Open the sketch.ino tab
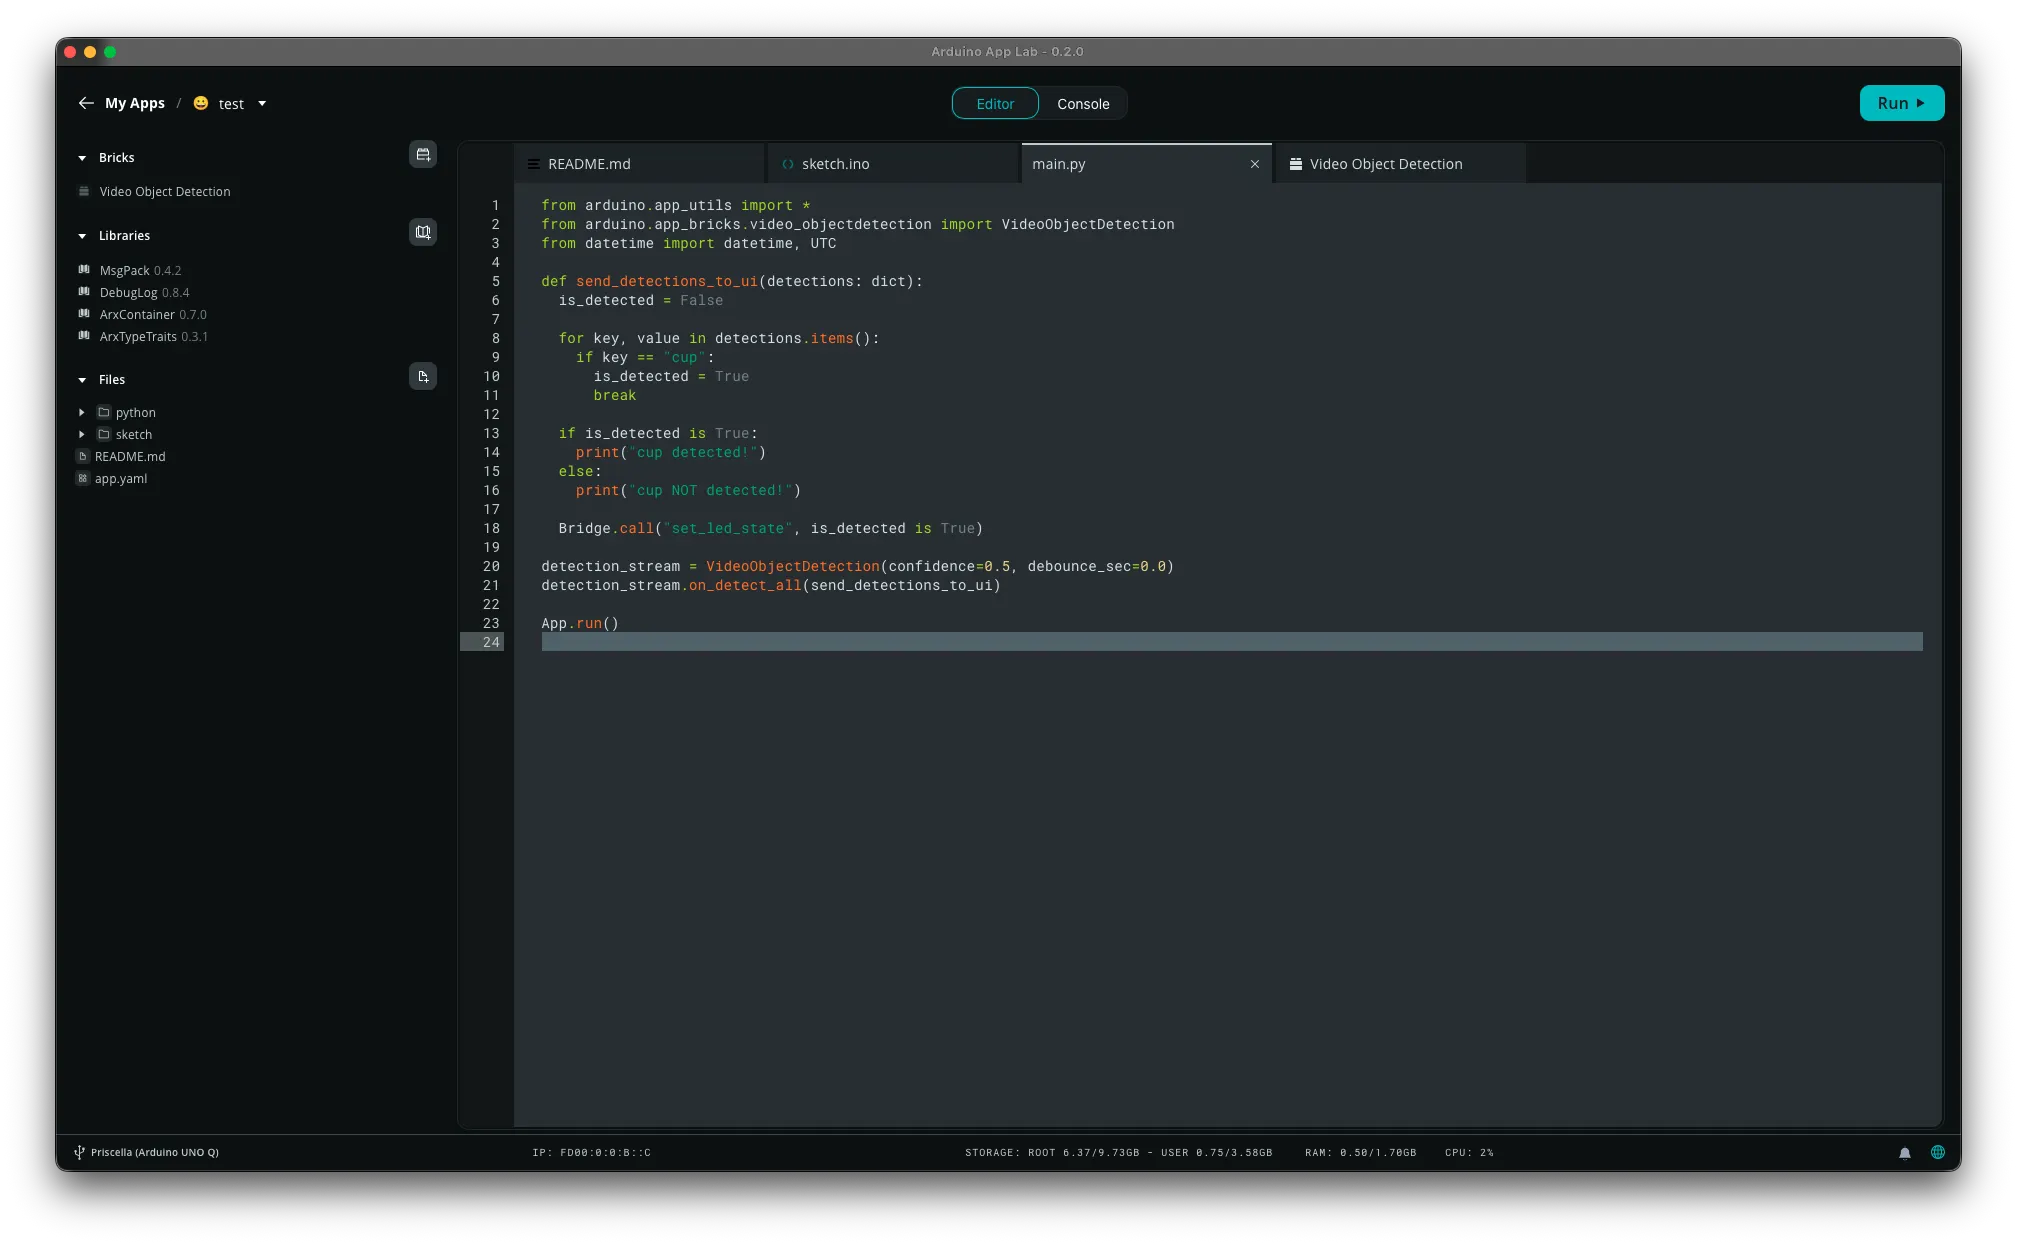Viewport: 2017px width, 1245px height. tap(835, 164)
